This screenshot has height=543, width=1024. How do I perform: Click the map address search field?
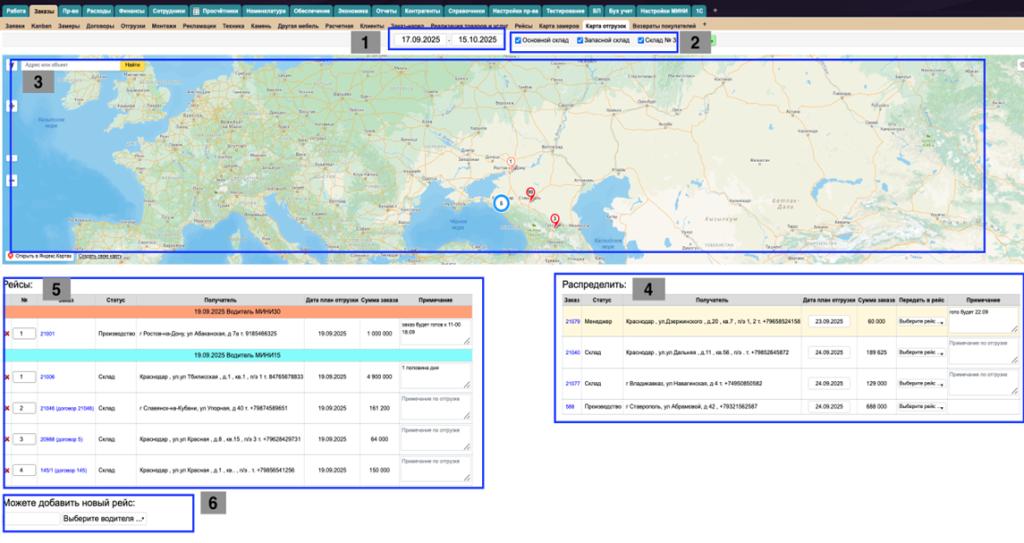[x=70, y=65]
